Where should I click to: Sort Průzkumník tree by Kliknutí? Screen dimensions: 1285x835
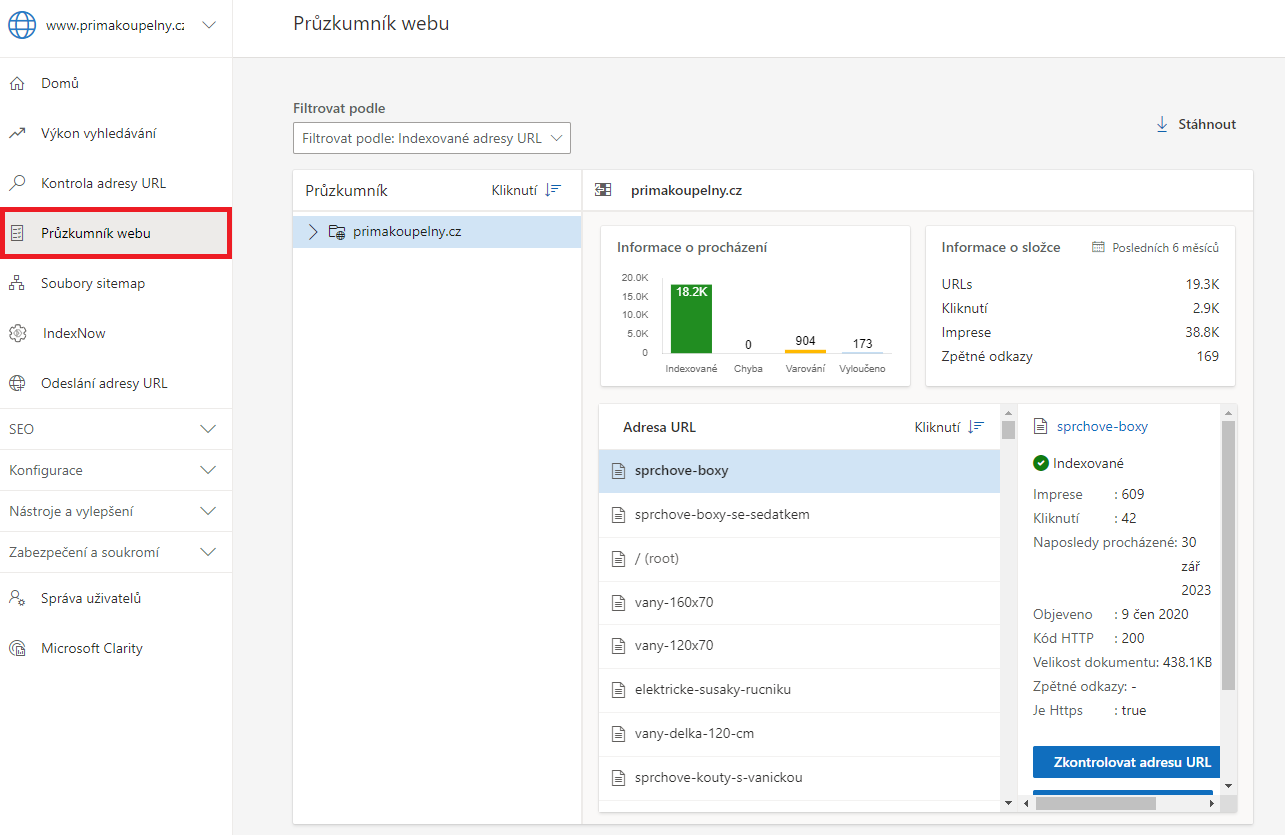pyautogui.click(x=526, y=190)
